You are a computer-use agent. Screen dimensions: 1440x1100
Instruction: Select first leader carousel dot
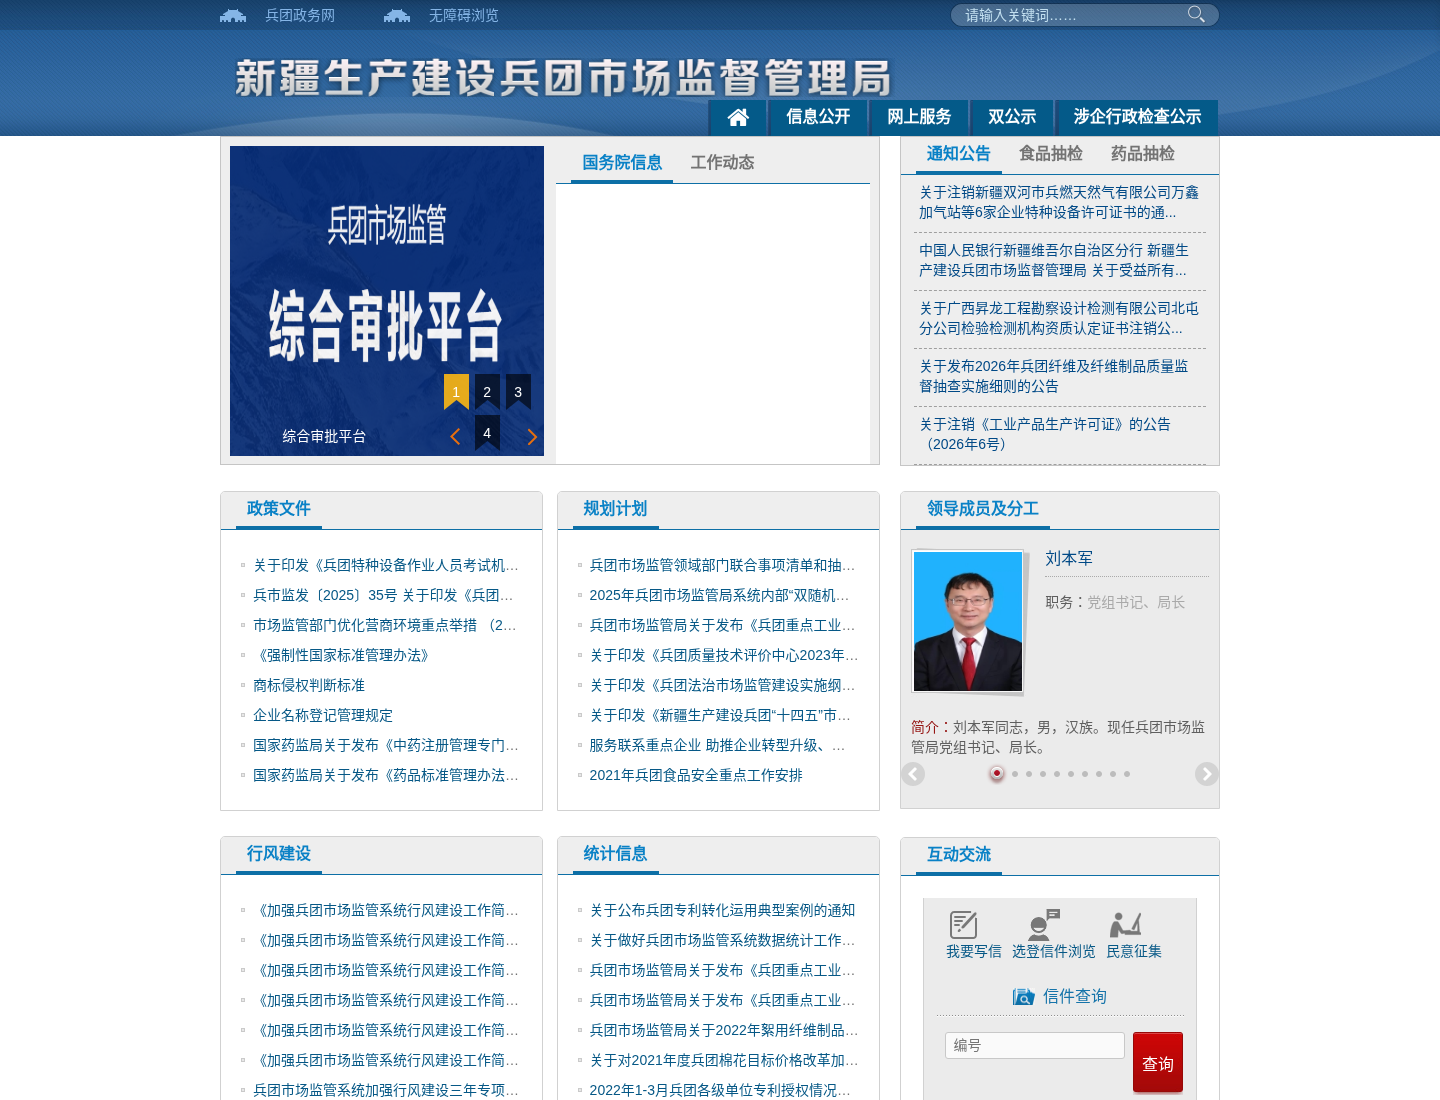pyautogui.click(x=997, y=773)
